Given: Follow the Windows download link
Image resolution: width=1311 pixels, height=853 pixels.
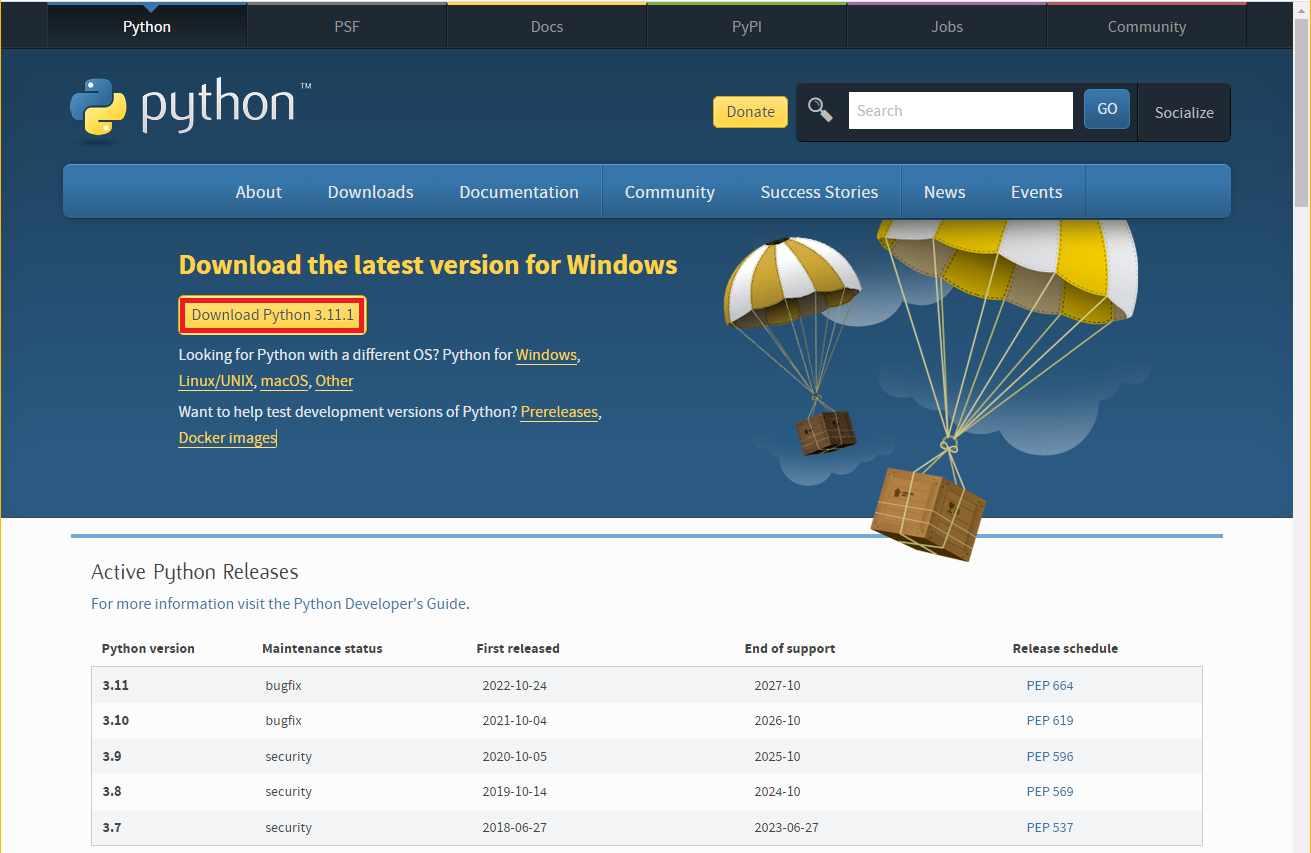Looking at the screenshot, I should pos(546,355).
